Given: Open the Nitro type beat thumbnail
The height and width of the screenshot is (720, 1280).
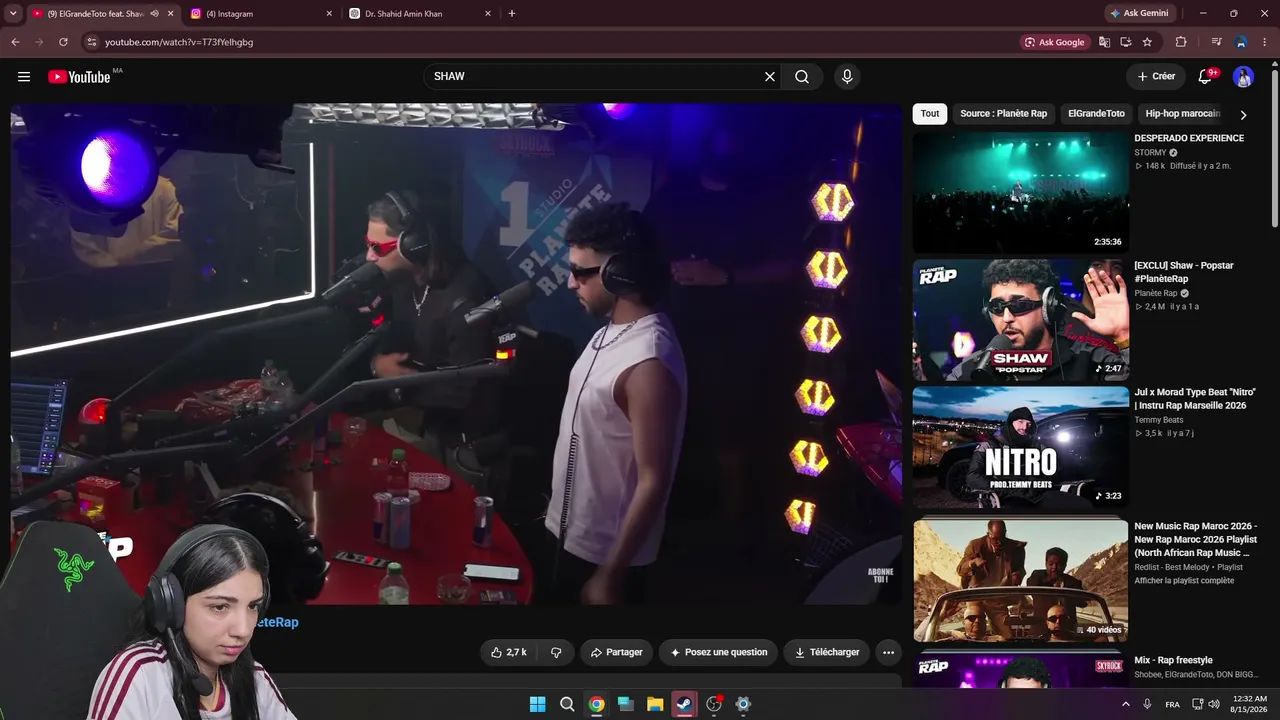Looking at the screenshot, I should (1020, 447).
